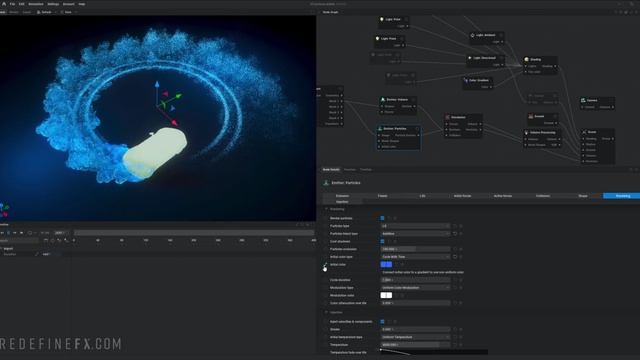640x360 pixels.
Task: Open the Particles type dropdown
Action: [x=415, y=226]
